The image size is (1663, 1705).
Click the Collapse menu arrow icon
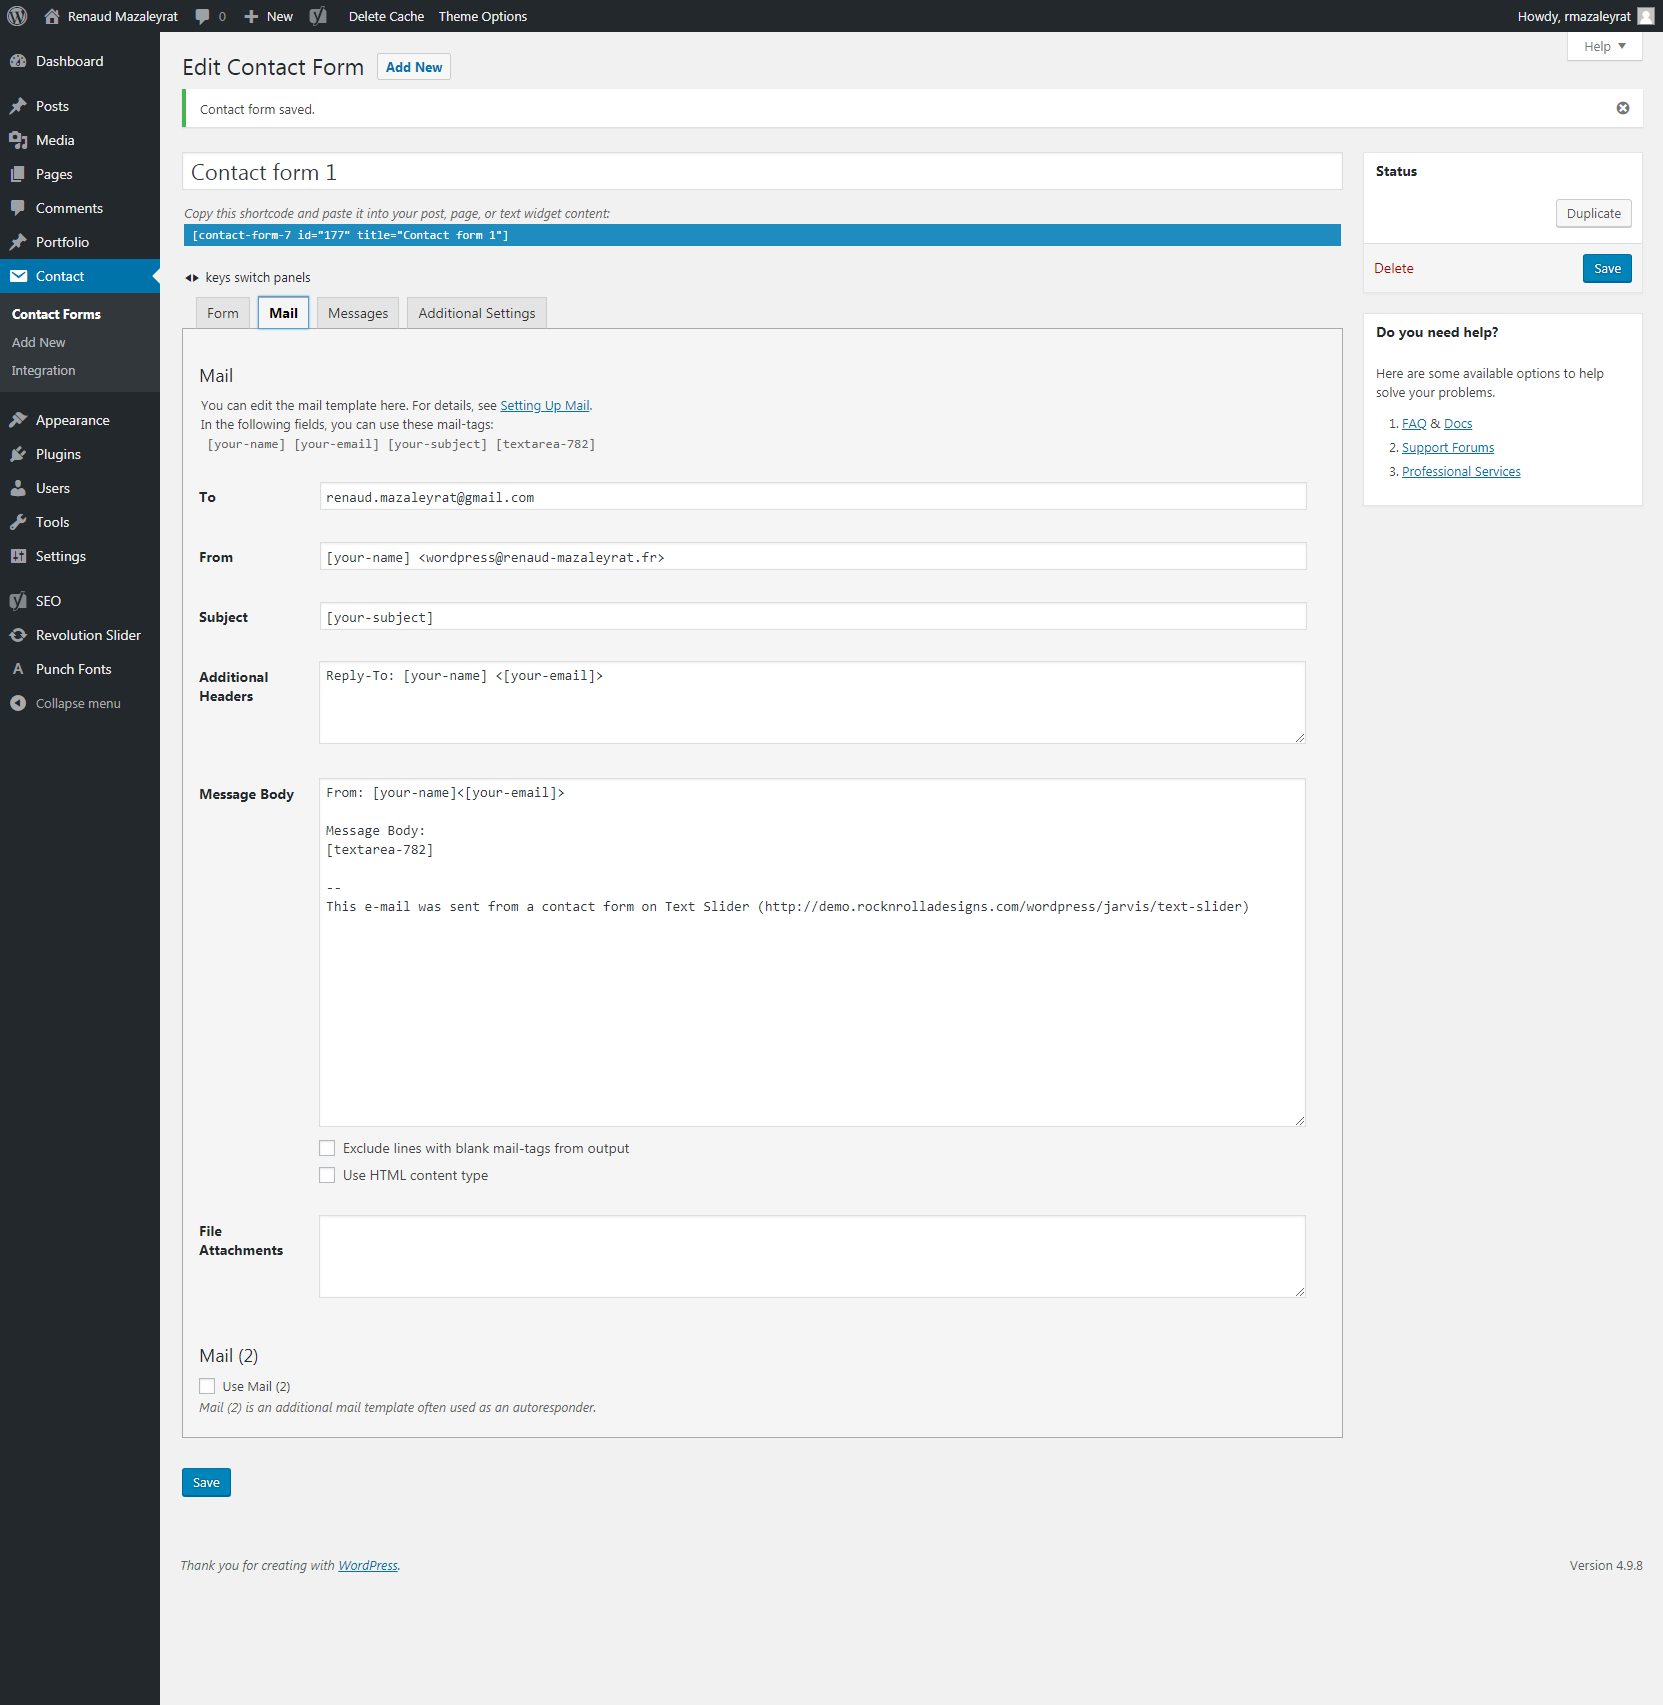tap(18, 703)
